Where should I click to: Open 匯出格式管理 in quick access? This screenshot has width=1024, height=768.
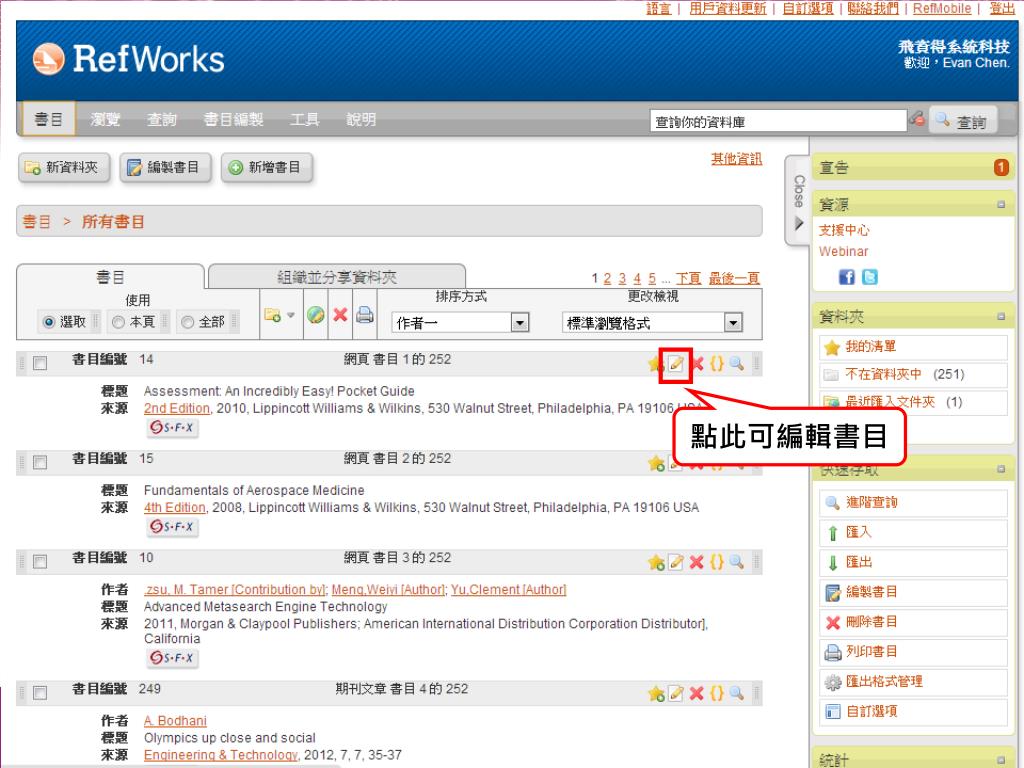(913, 682)
